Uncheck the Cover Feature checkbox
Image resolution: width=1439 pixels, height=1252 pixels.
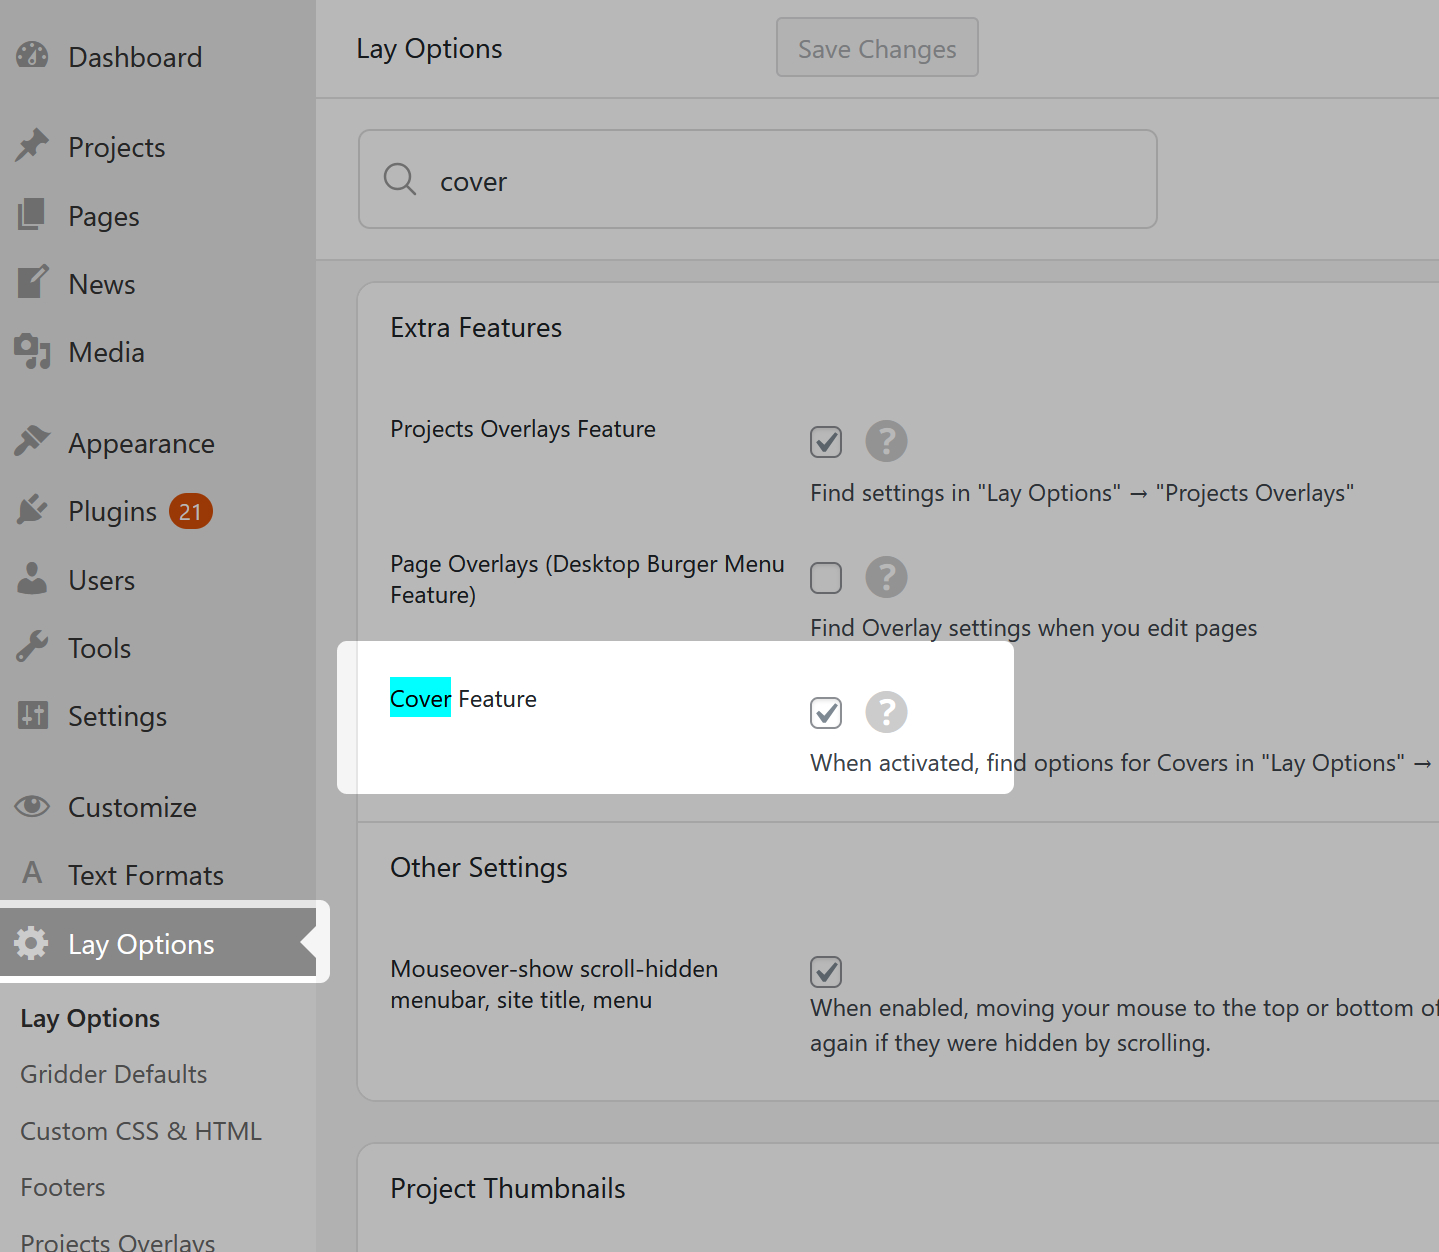pos(826,713)
